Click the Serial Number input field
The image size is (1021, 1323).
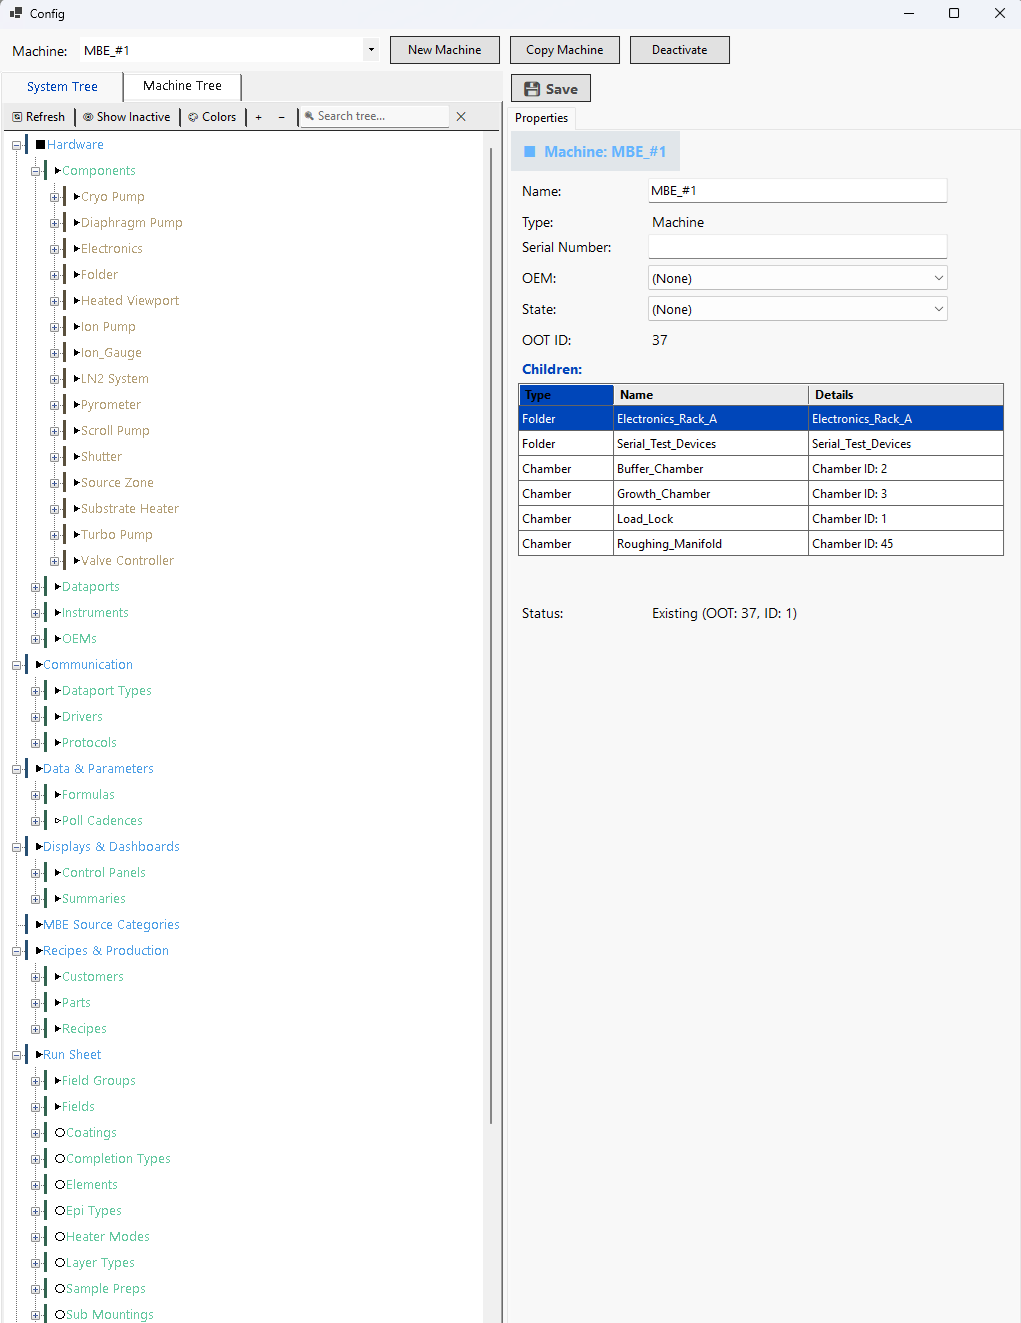(797, 247)
